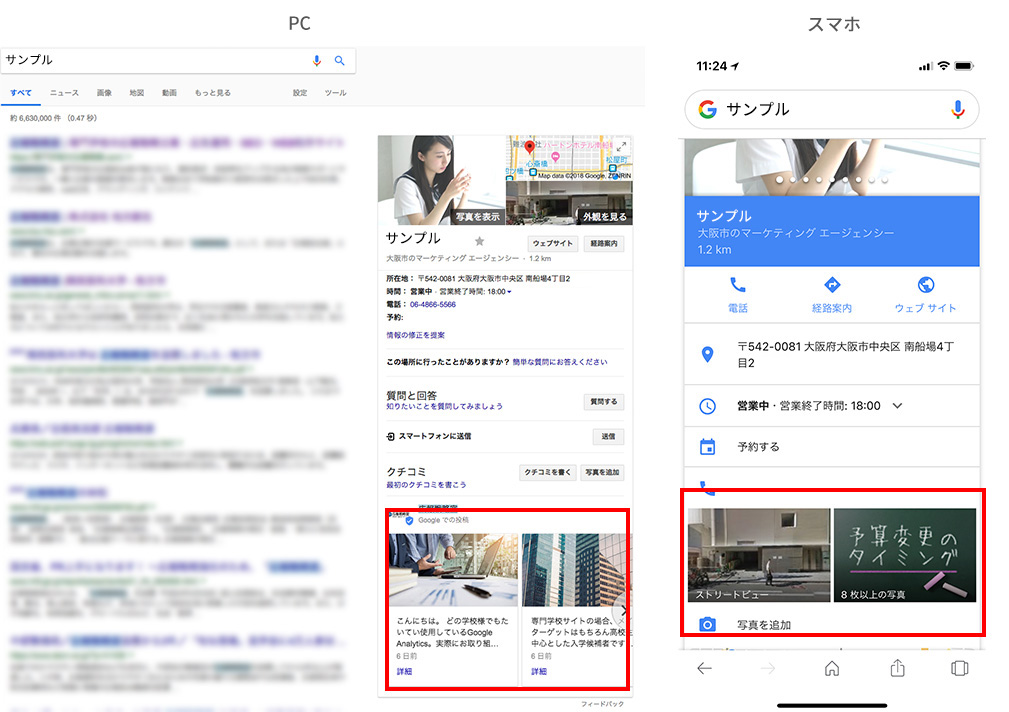Click the 質問する button
This screenshot has height=712, width=1009.
pos(604,402)
